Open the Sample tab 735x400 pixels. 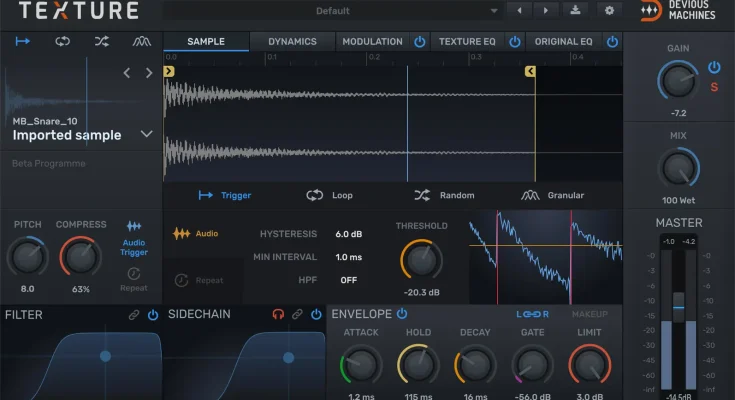point(205,42)
